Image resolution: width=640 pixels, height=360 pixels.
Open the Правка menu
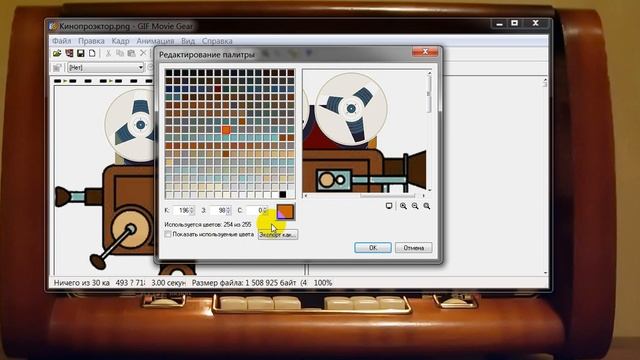91,41
